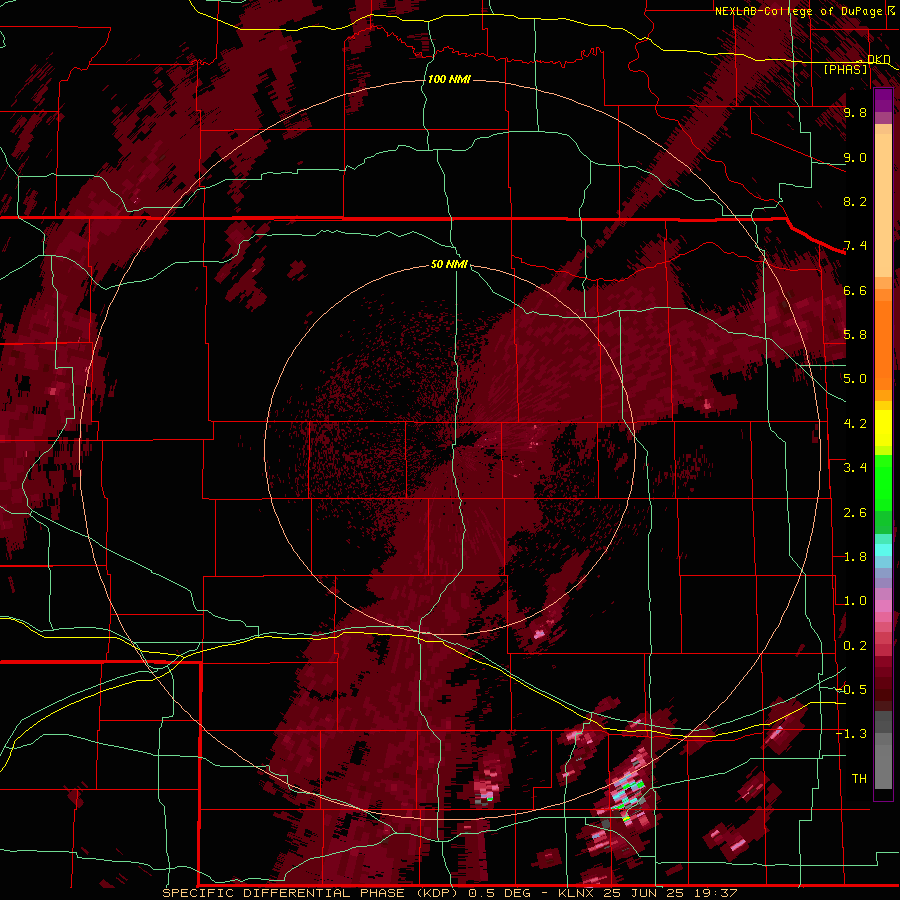900x900 pixels.
Task: Click the -0.5 value on the color scale
Action: pyautogui.click(x=852, y=689)
